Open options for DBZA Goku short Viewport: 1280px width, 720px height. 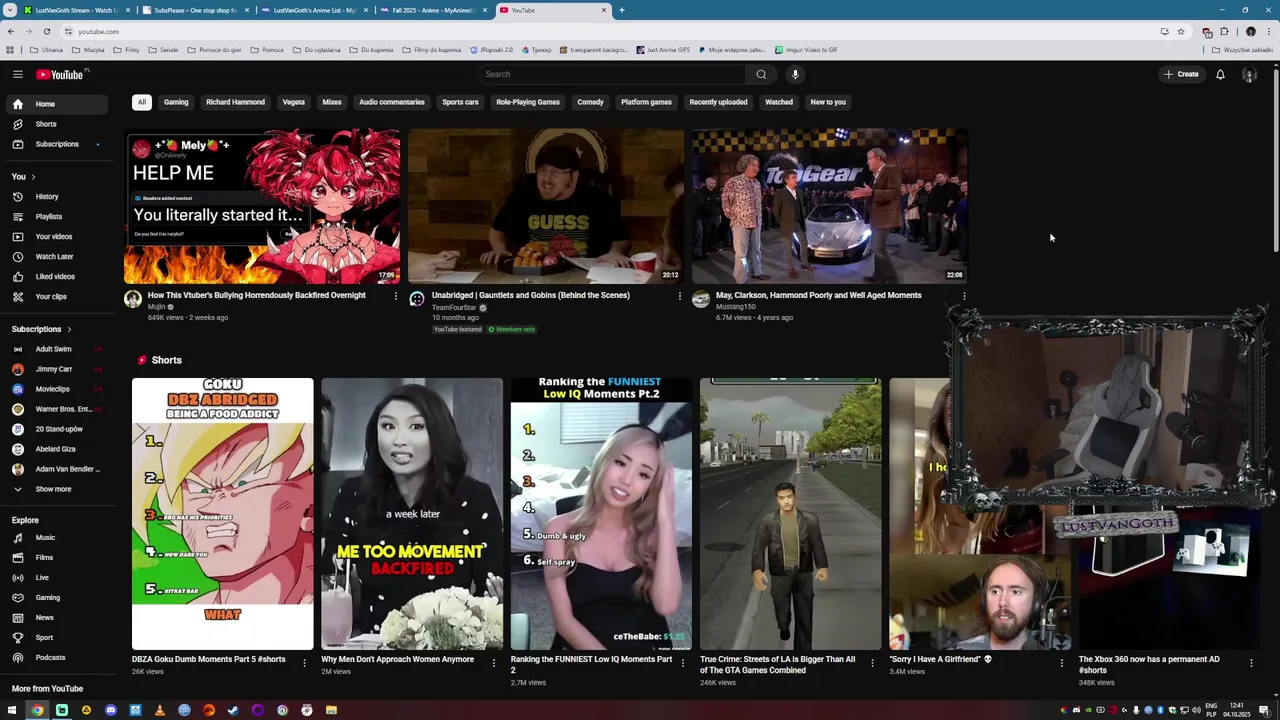pos(304,662)
